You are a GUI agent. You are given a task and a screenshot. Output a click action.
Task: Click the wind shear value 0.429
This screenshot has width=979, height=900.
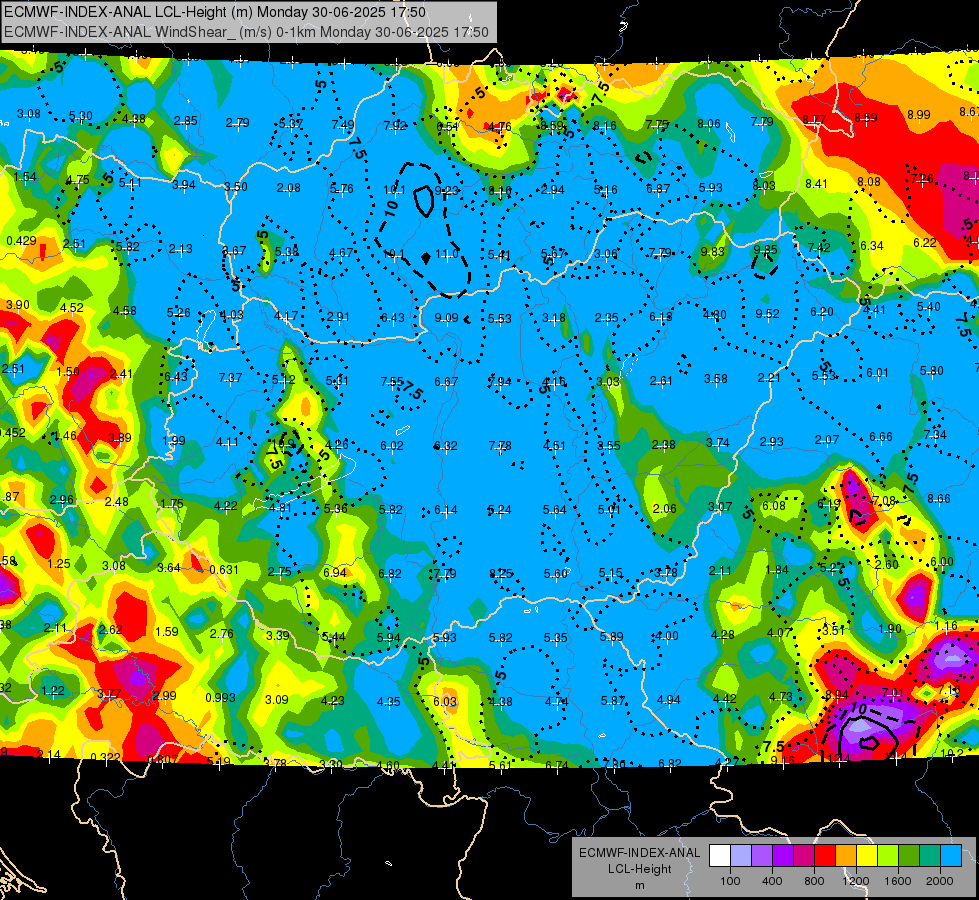coord(21,240)
